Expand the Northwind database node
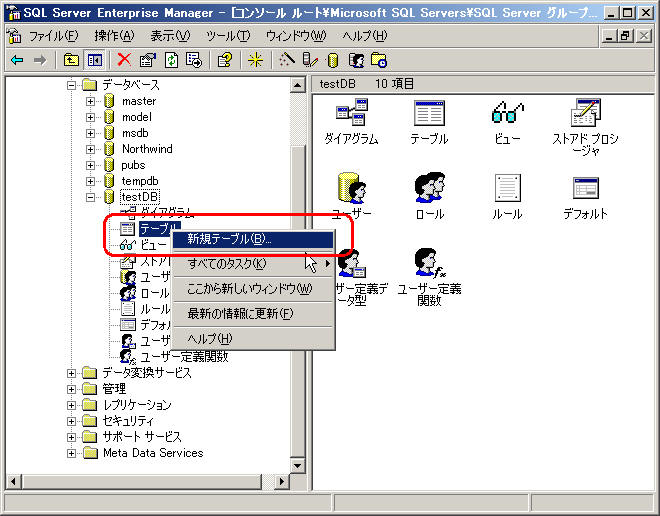 [x=91, y=149]
